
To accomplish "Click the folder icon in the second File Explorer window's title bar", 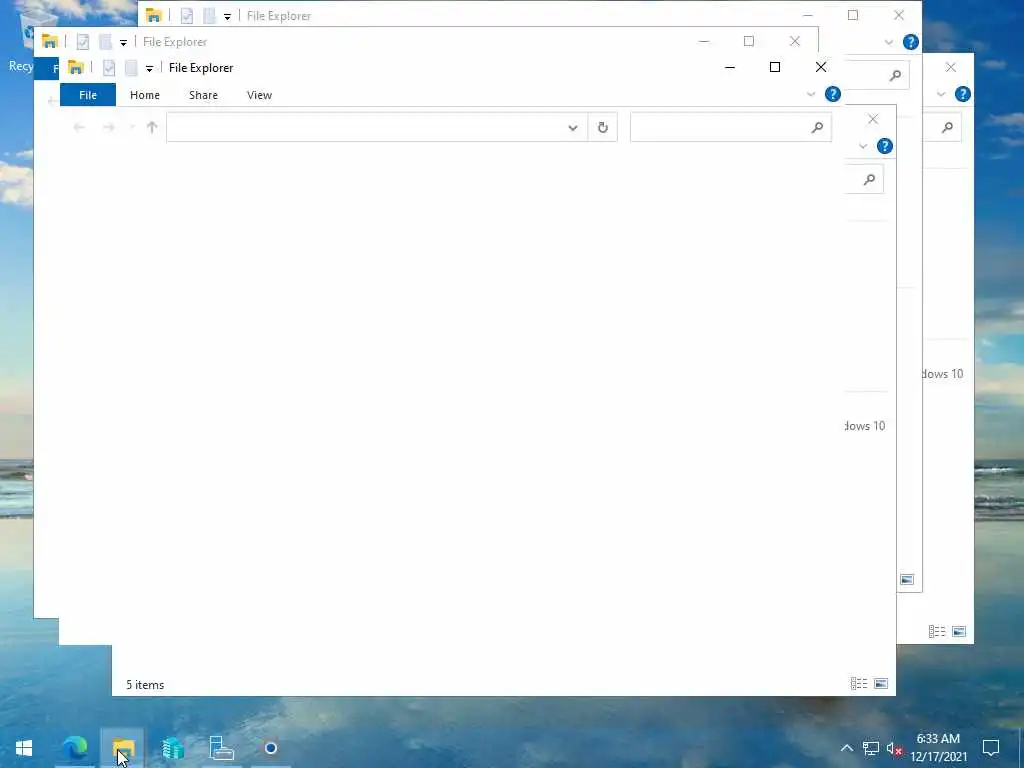I will (50, 42).
